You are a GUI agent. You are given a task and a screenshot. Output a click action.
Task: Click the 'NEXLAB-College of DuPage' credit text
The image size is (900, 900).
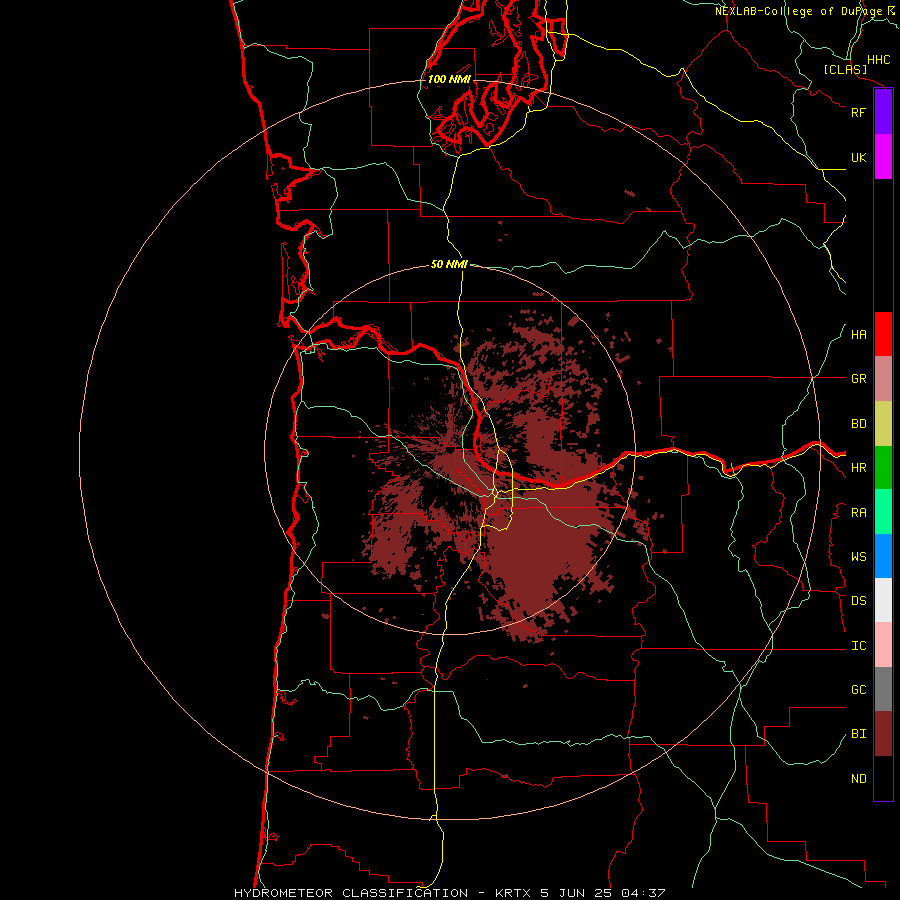click(x=799, y=11)
